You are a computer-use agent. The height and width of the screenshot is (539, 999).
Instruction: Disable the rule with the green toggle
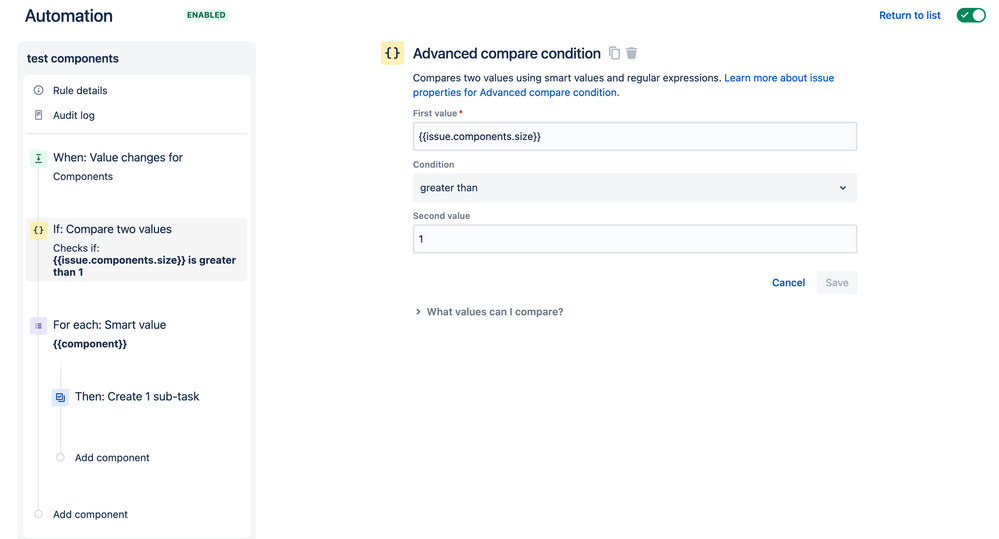point(971,15)
